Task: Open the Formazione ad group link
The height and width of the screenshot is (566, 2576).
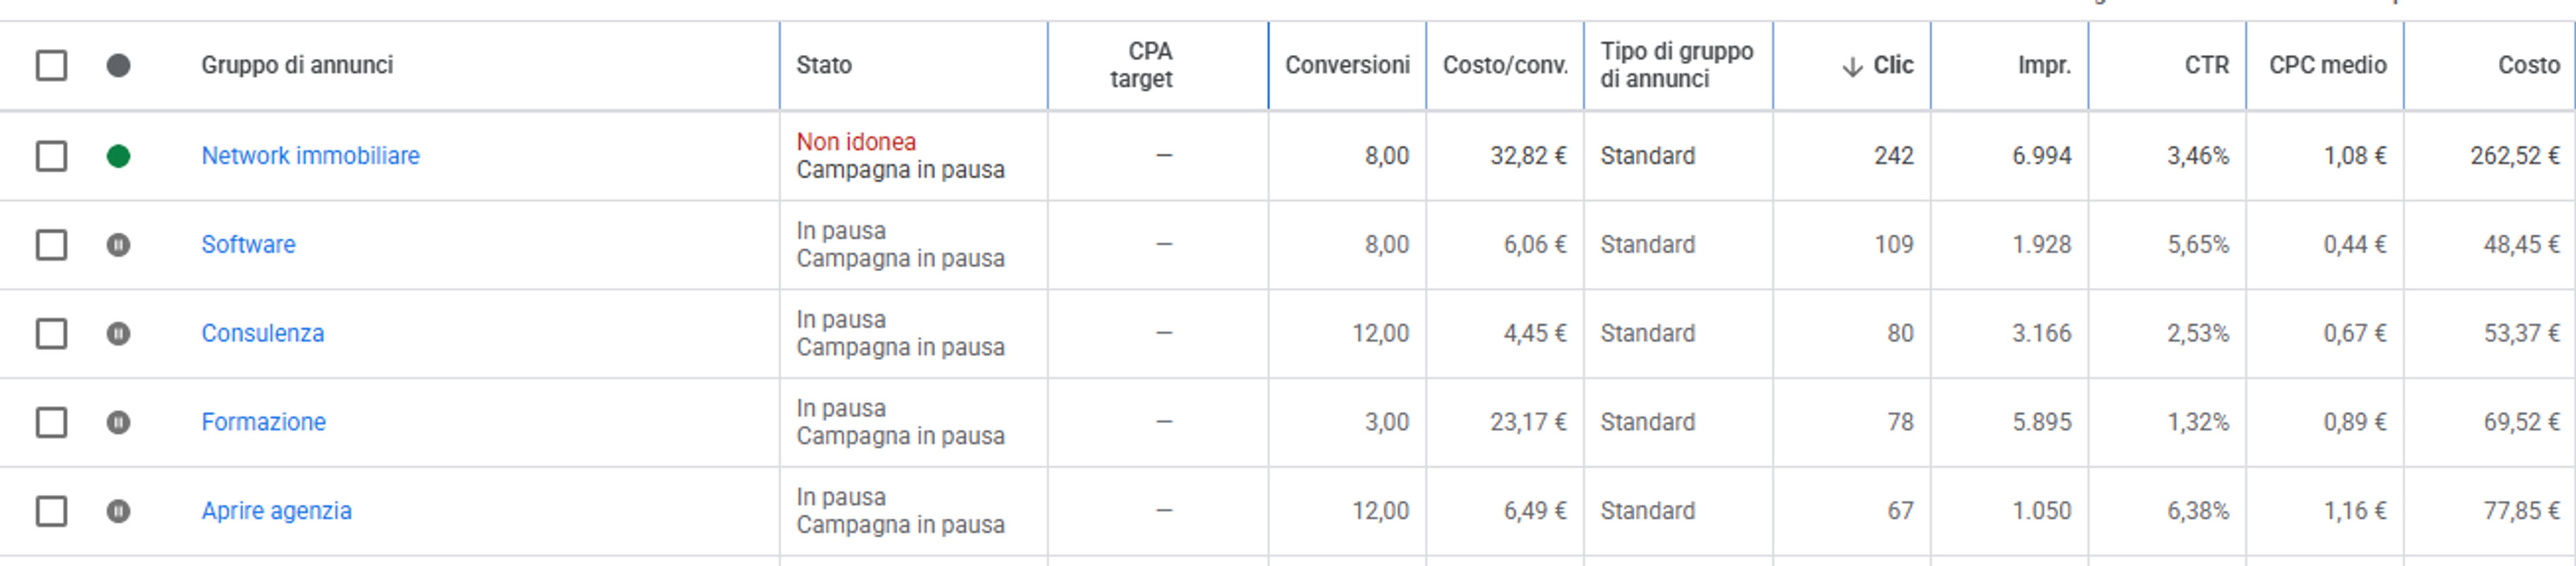Action: coord(263,422)
